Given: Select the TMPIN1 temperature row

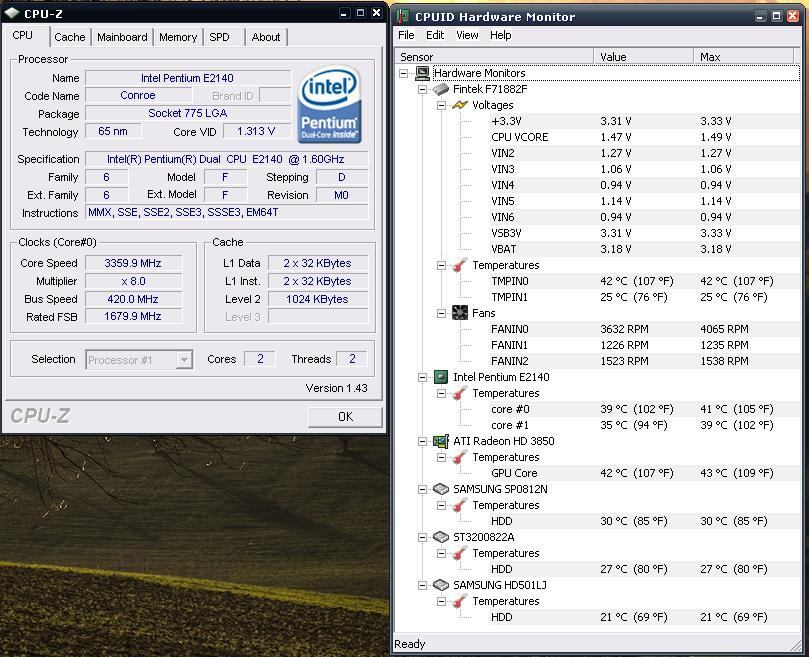Looking at the screenshot, I should [645, 297].
